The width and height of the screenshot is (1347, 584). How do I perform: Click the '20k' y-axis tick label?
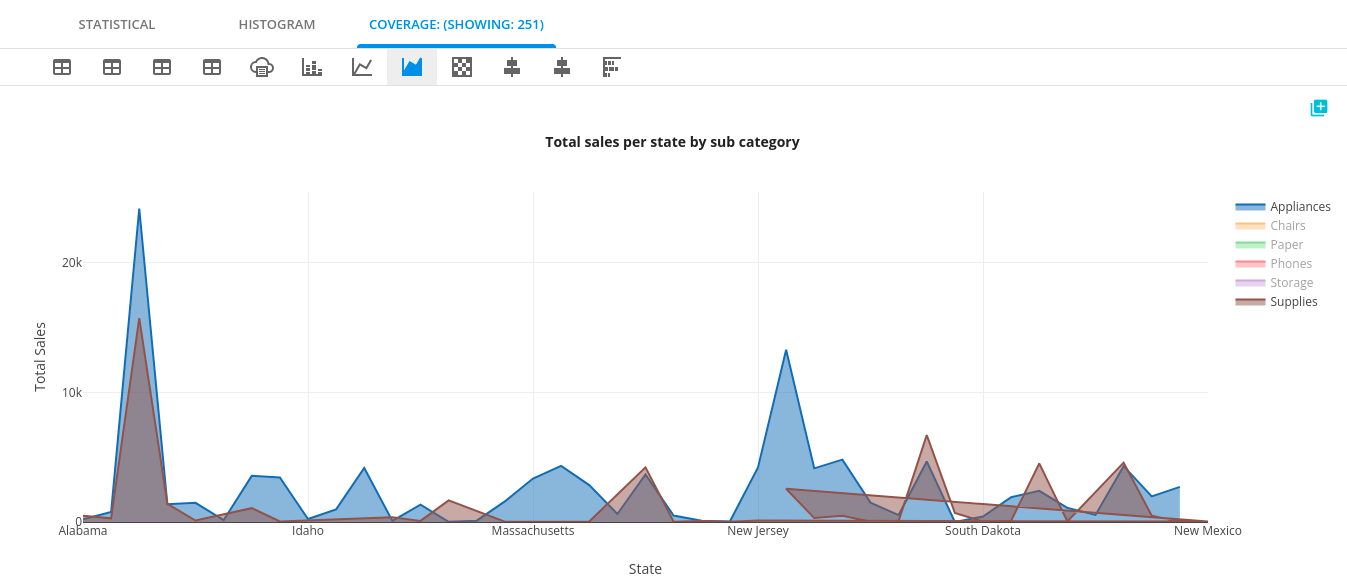(x=72, y=263)
